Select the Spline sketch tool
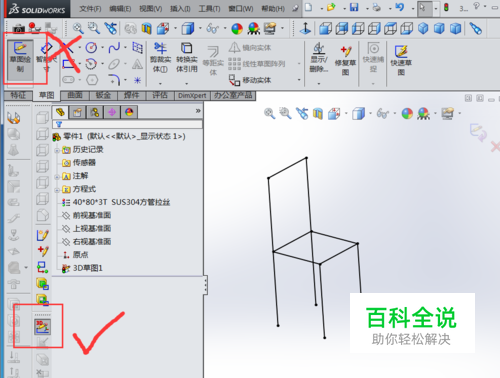Screen dimensions: 500x378 [114, 48]
